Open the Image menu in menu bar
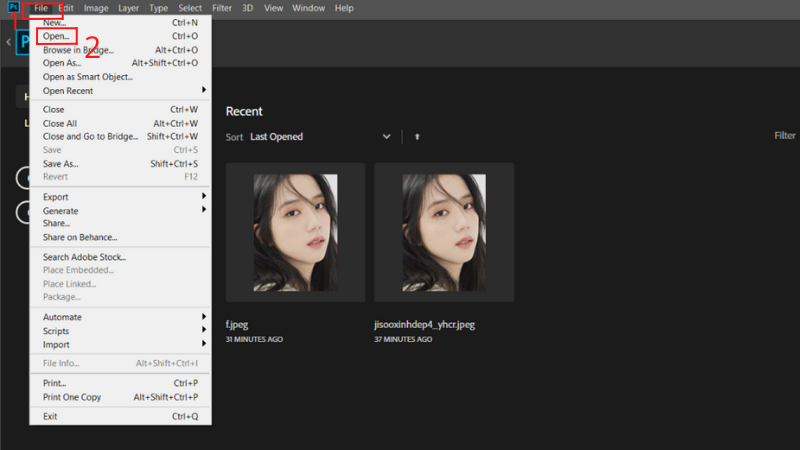The width and height of the screenshot is (800, 450). 96,8
